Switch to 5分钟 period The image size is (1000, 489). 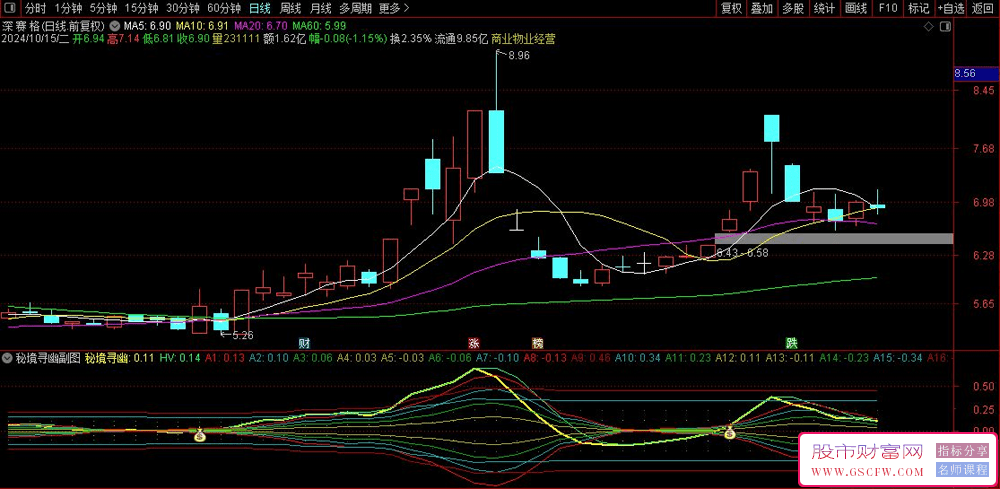[x=103, y=8]
